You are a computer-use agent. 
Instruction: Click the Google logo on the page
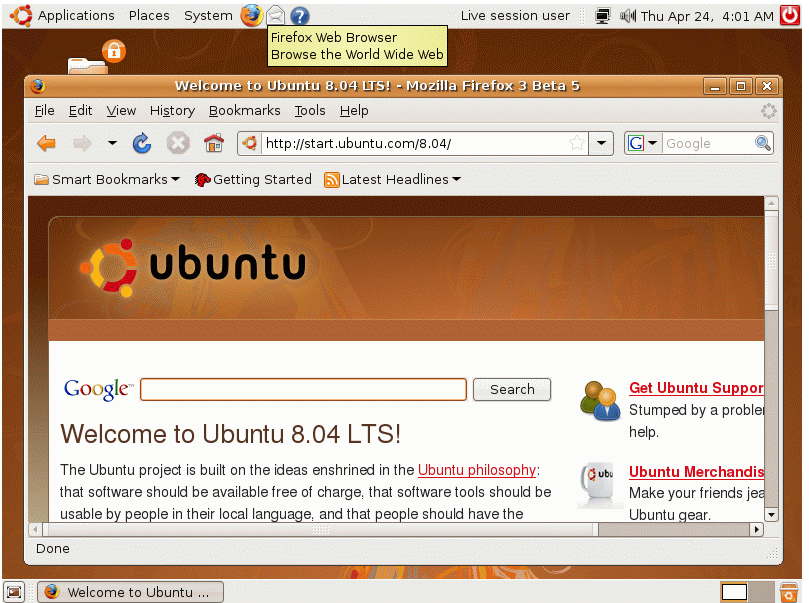tap(98, 389)
